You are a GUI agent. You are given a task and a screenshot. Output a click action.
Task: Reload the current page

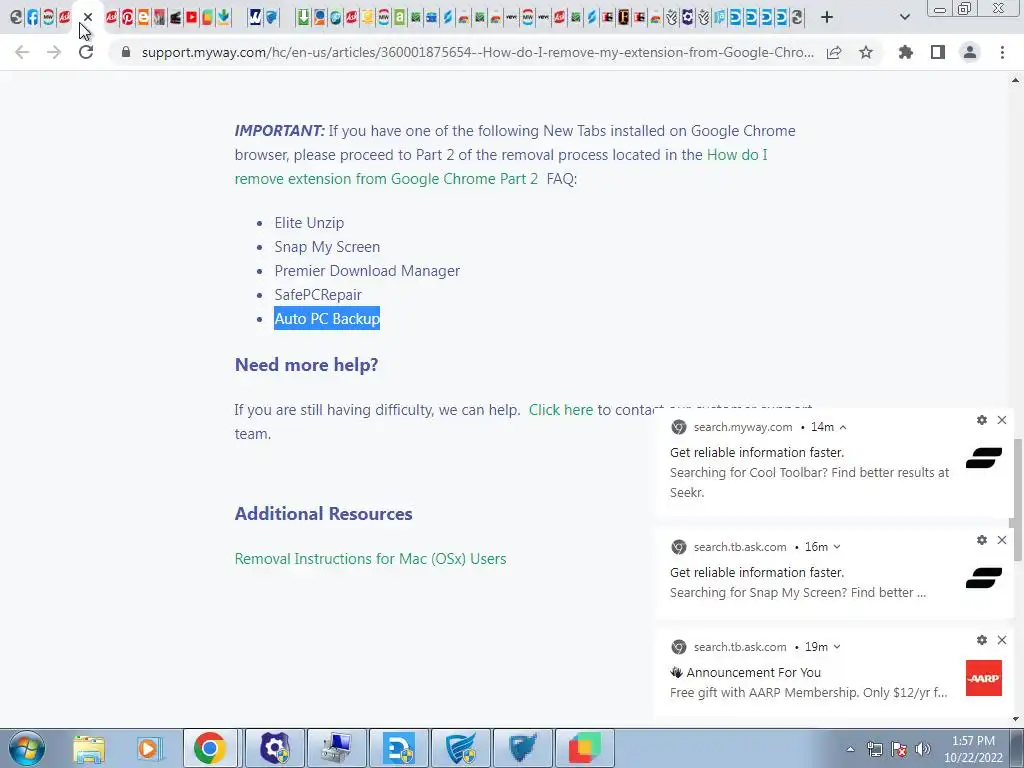point(86,52)
